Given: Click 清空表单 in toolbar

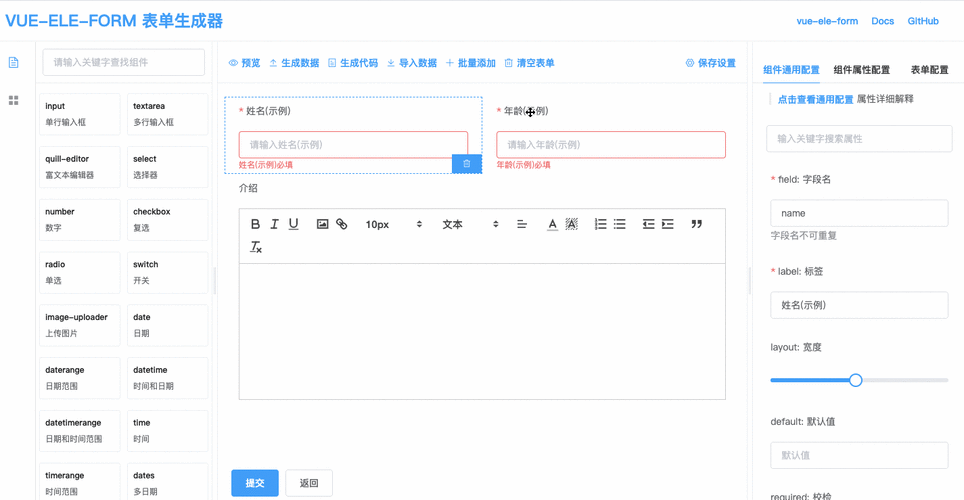Looking at the screenshot, I should point(529,63).
